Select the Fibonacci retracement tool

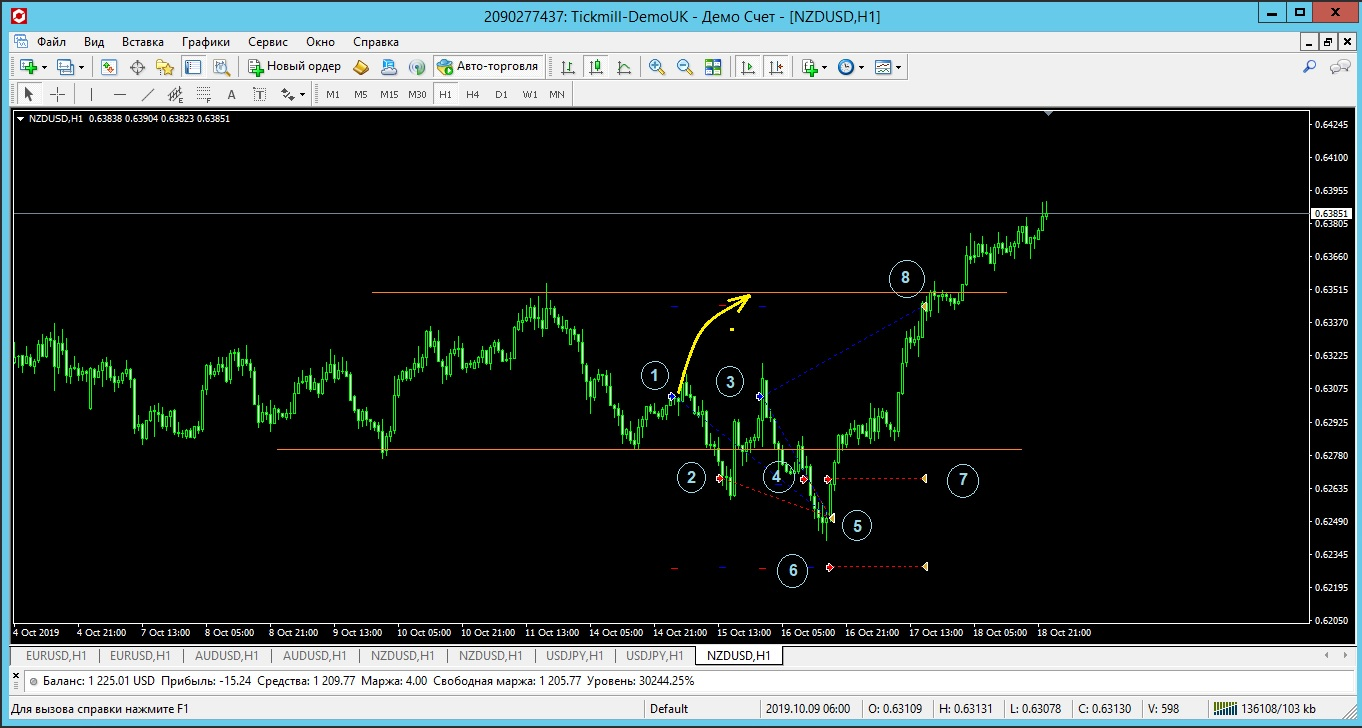tap(204, 94)
